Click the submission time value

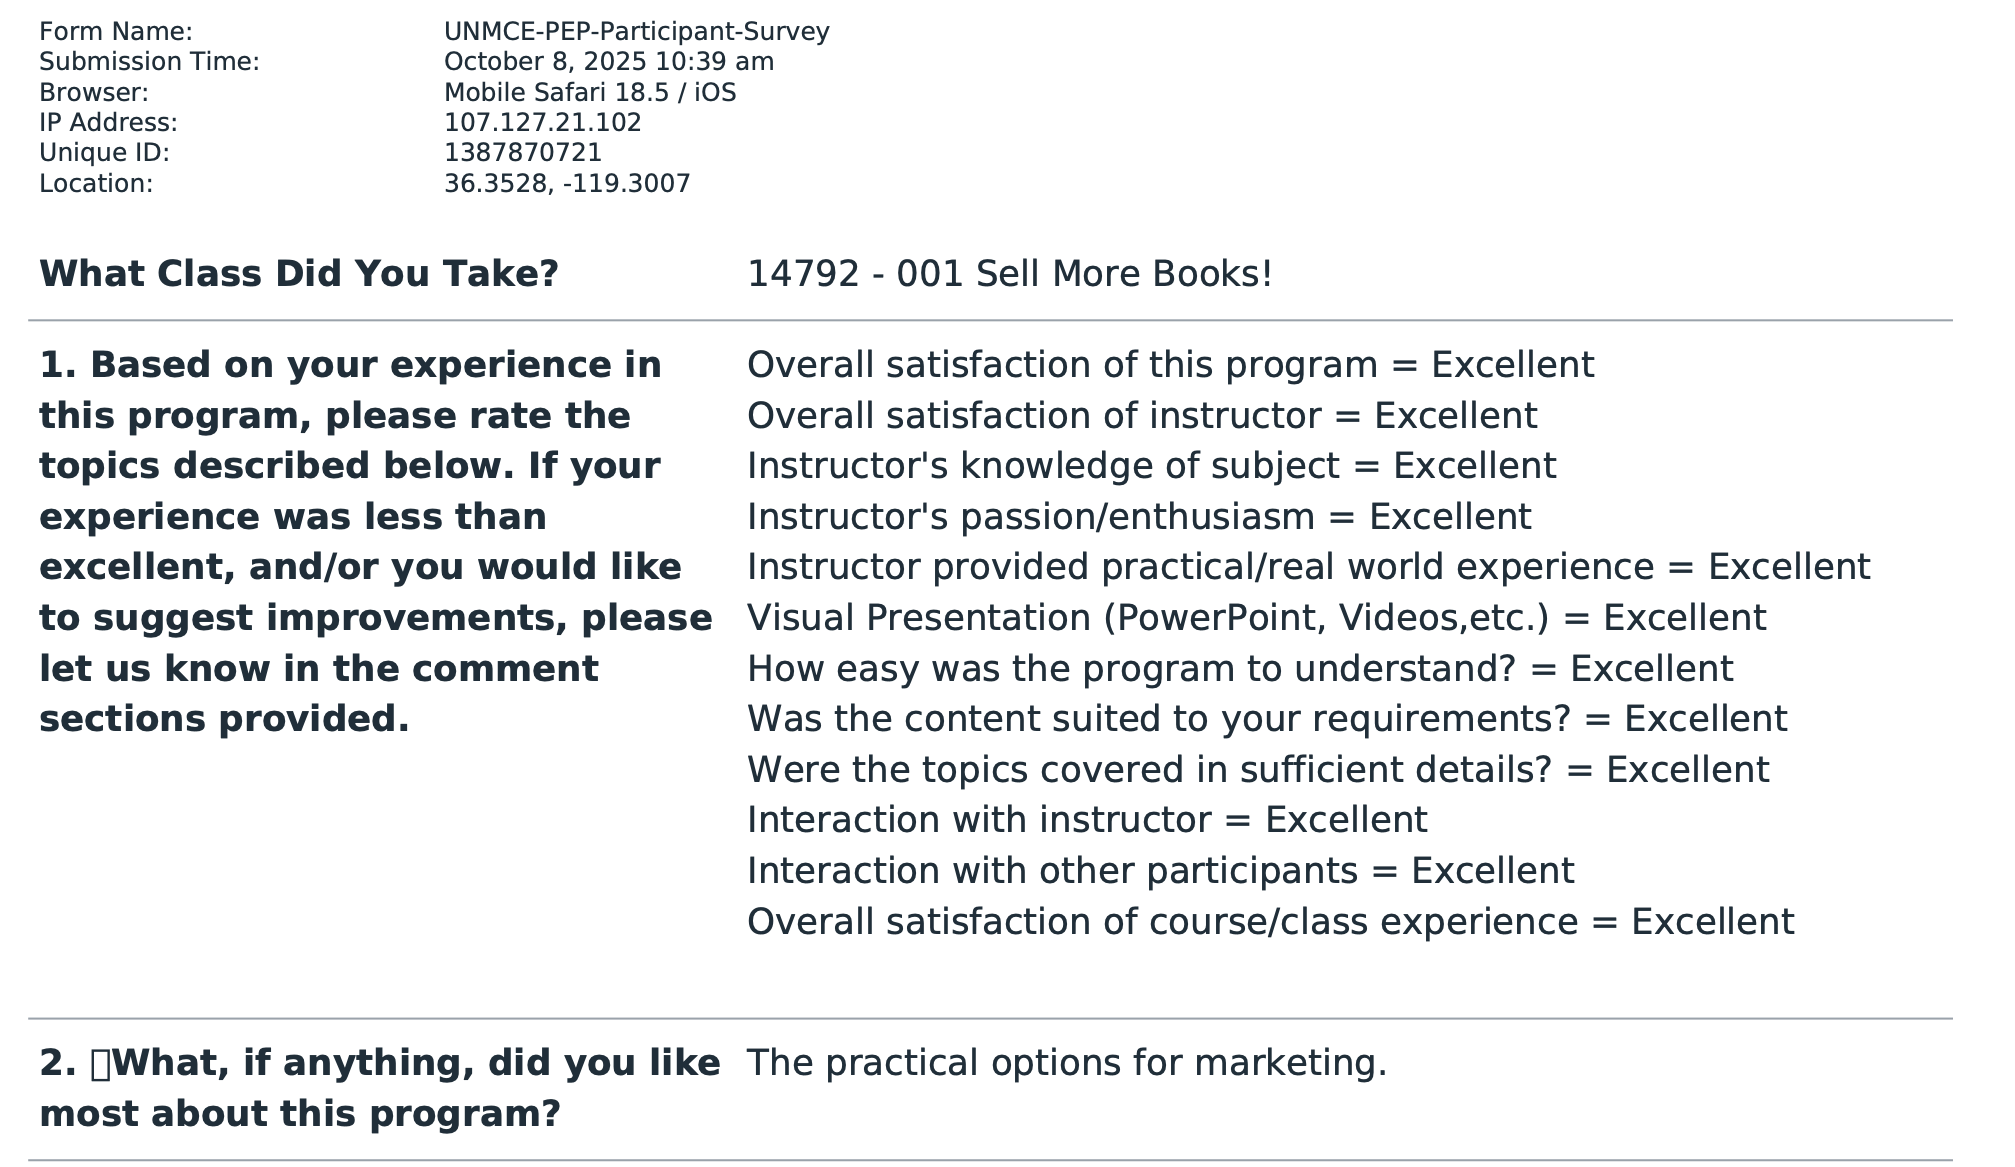pyautogui.click(x=608, y=62)
